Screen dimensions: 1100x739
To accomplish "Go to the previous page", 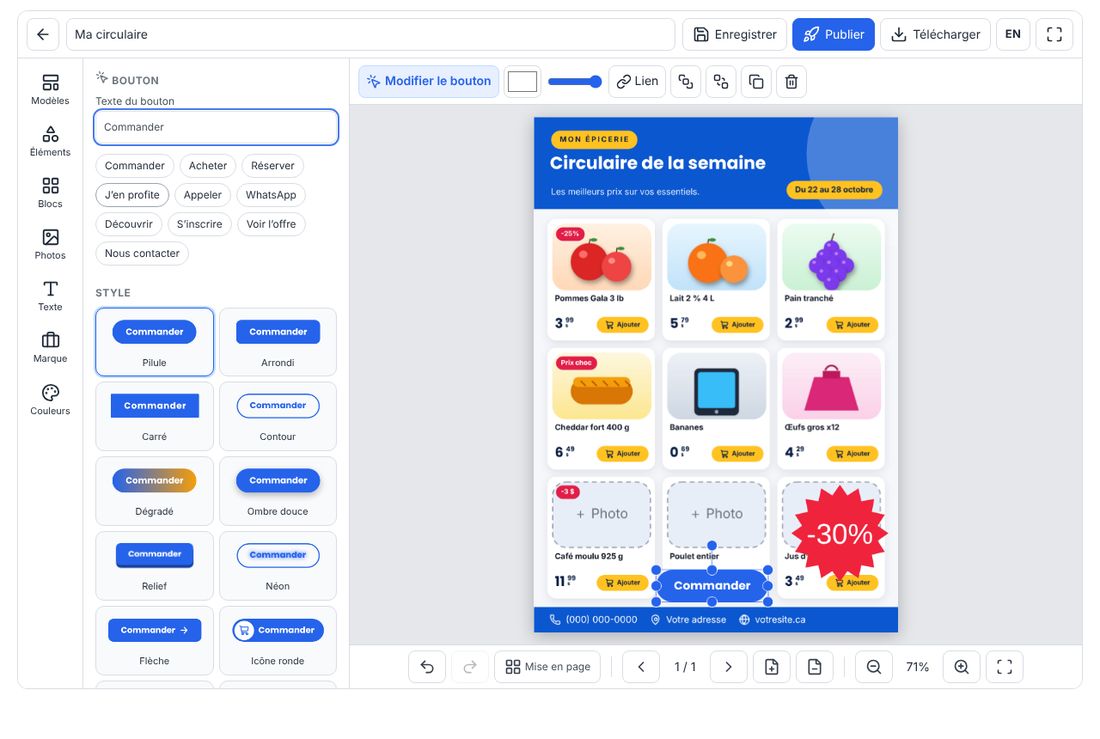I will 641,667.
